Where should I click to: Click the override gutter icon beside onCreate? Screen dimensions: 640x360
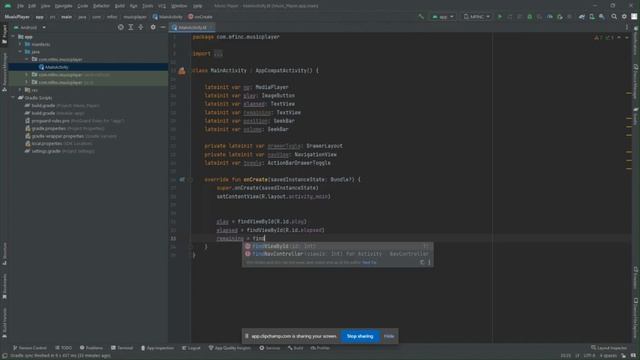coord(182,180)
